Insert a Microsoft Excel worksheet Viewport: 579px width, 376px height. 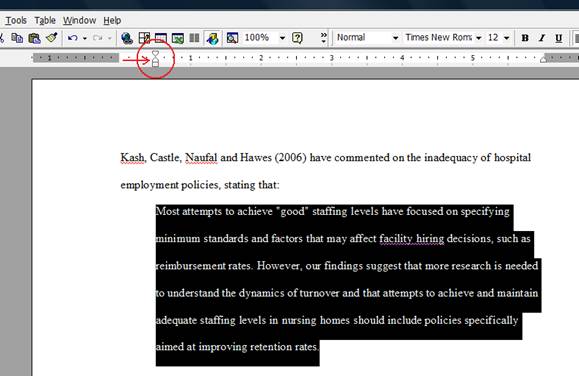[x=178, y=38]
